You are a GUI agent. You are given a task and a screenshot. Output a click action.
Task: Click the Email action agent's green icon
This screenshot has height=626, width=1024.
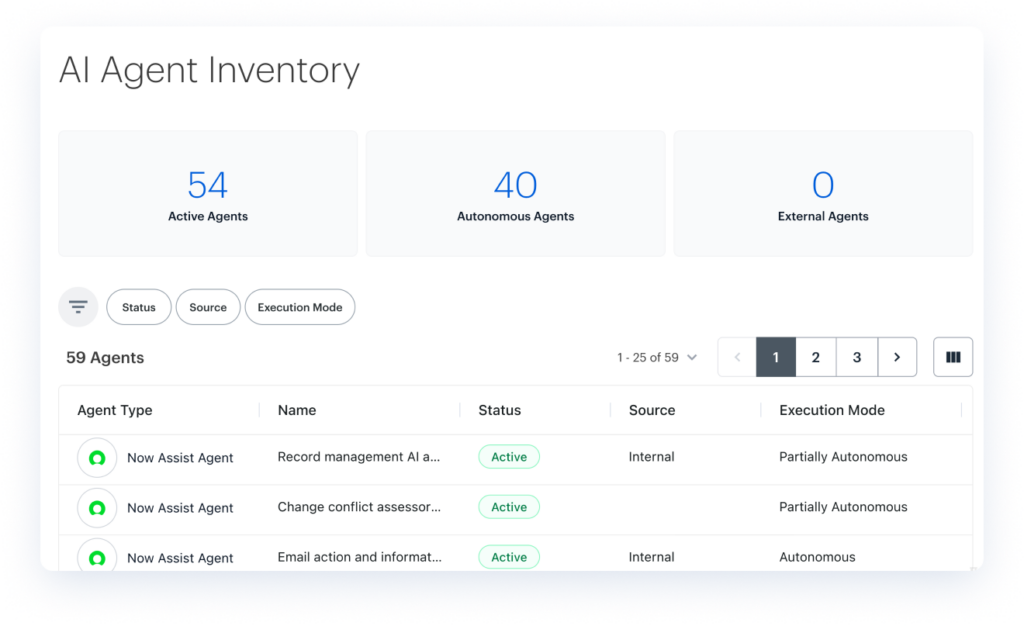[x=97, y=557]
